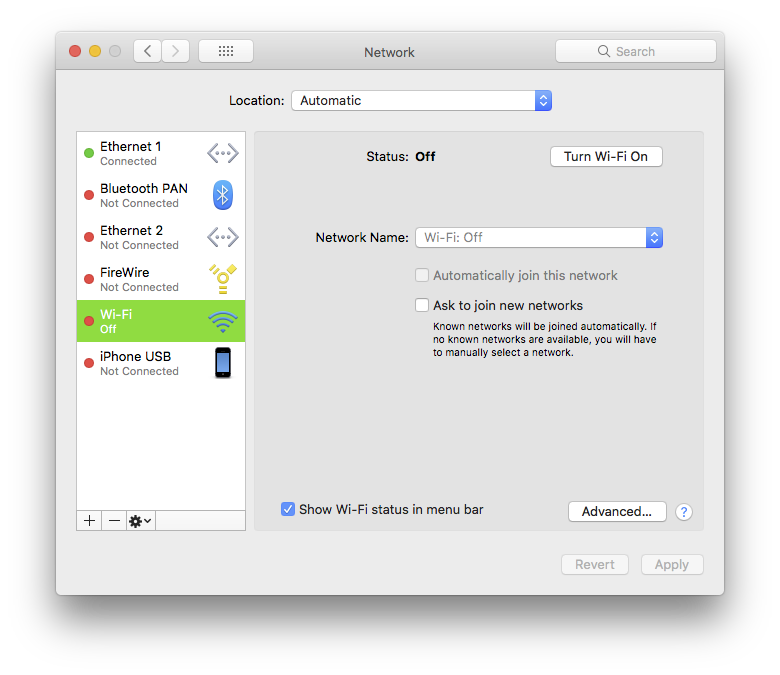
Task: Click the red status dot for iPhone USB
Action: point(89,363)
